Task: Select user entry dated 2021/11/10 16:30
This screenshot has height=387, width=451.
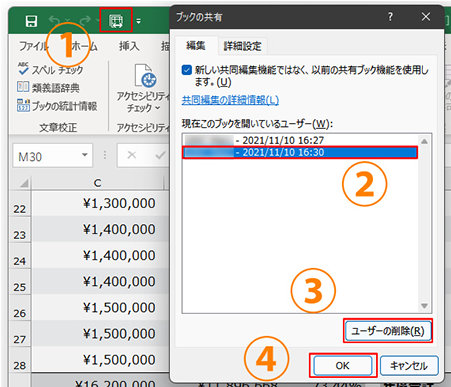Action: pos(300,152)
